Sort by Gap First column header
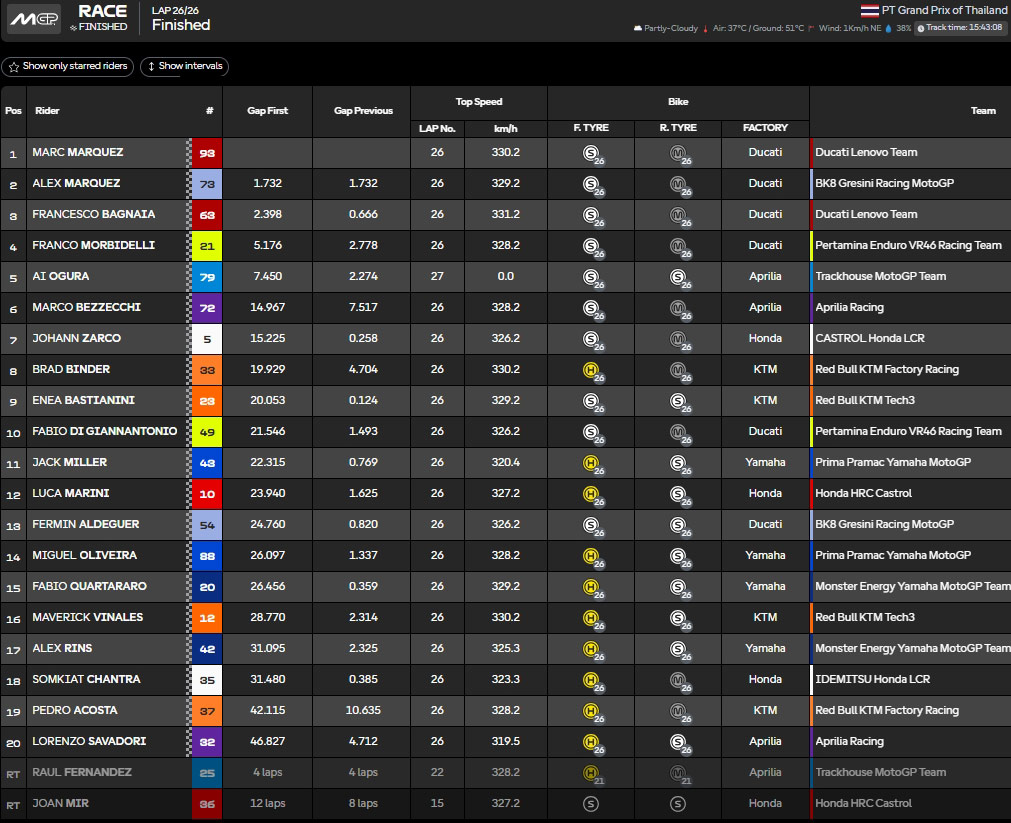 pos(267,111)
